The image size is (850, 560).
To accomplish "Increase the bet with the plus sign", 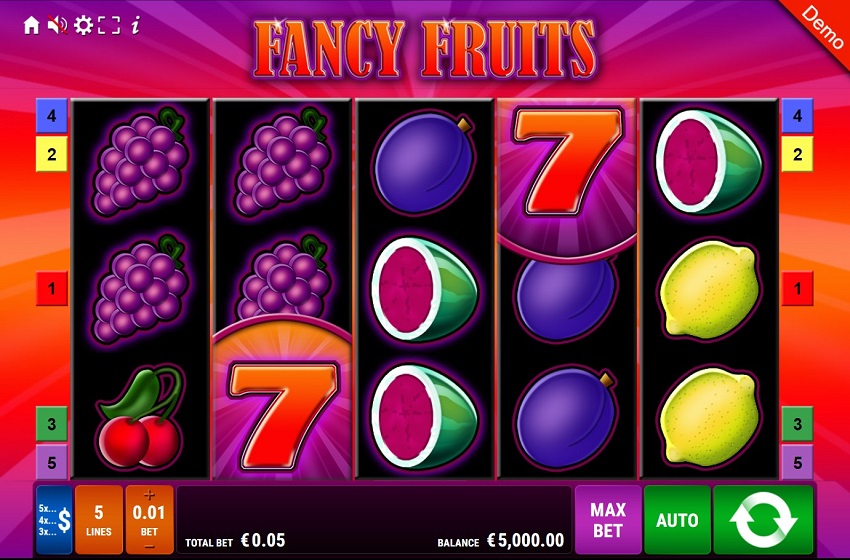I will click(x=149, y=494).
